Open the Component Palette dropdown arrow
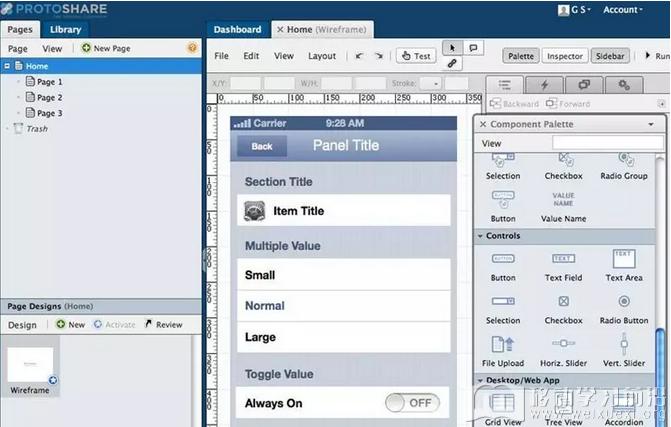Screen dimensions: 671x427 point(651,124)
